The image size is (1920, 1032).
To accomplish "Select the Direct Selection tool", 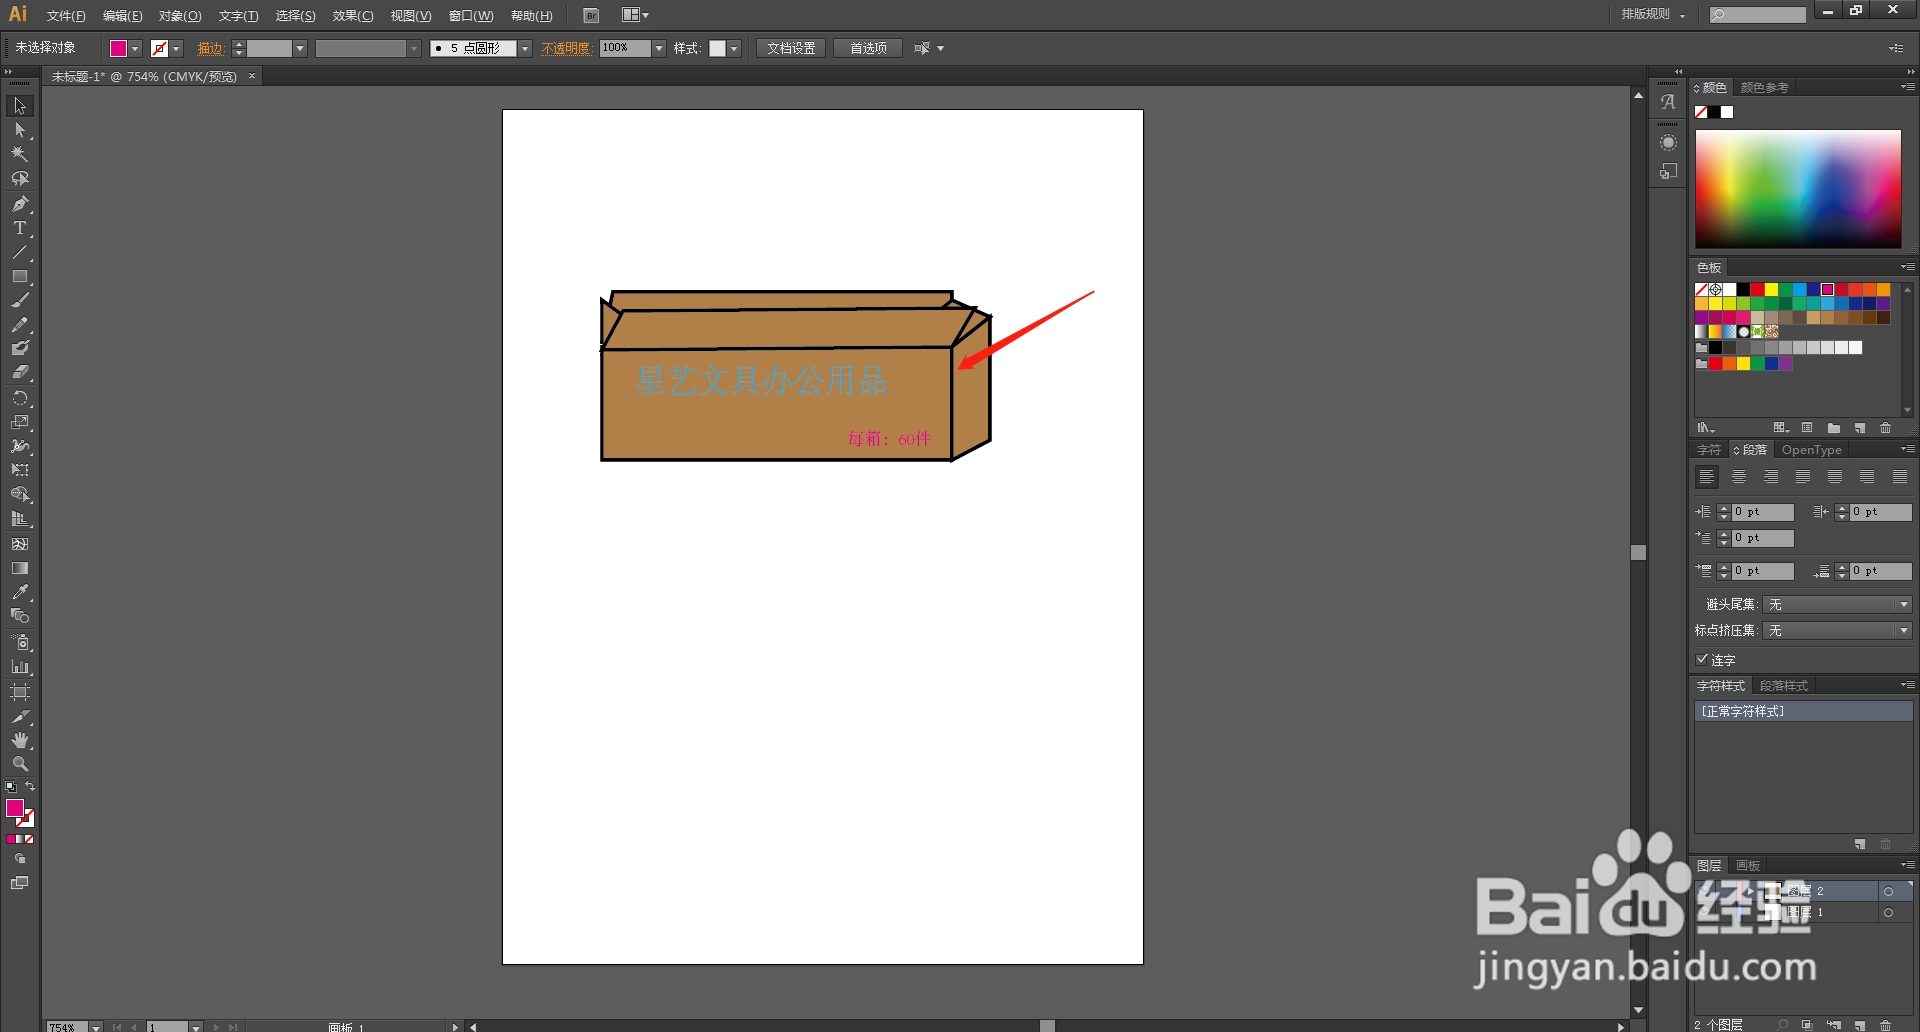I will [x=20, y=130].
